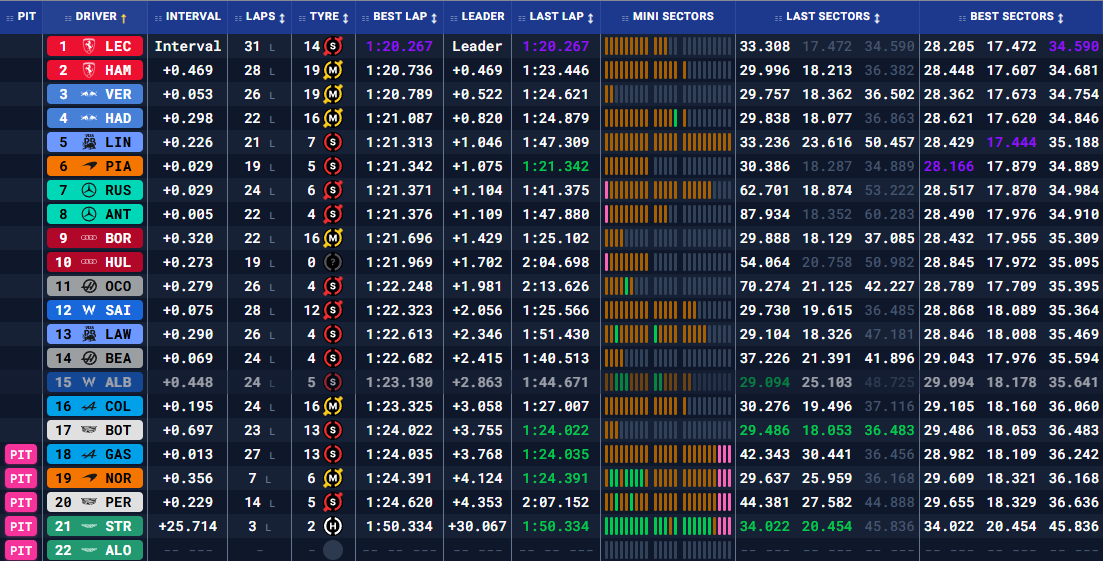Toggle the orange sort arrow on Driver header
The width and height of the screenshot is (1103, 561).
pyautogui.click(x=124, y=18)
